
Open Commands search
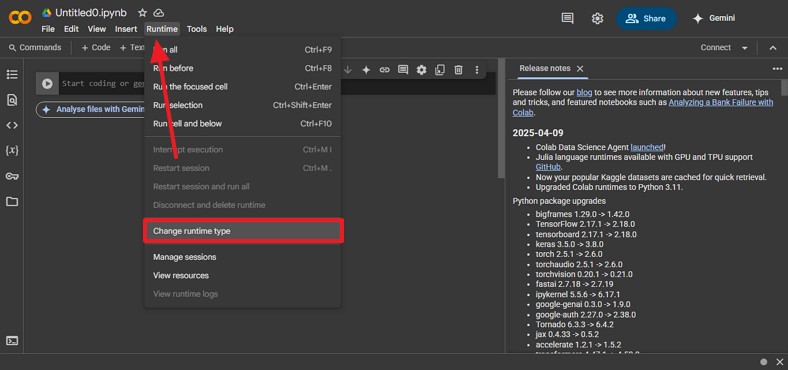(x=35, y=47)
